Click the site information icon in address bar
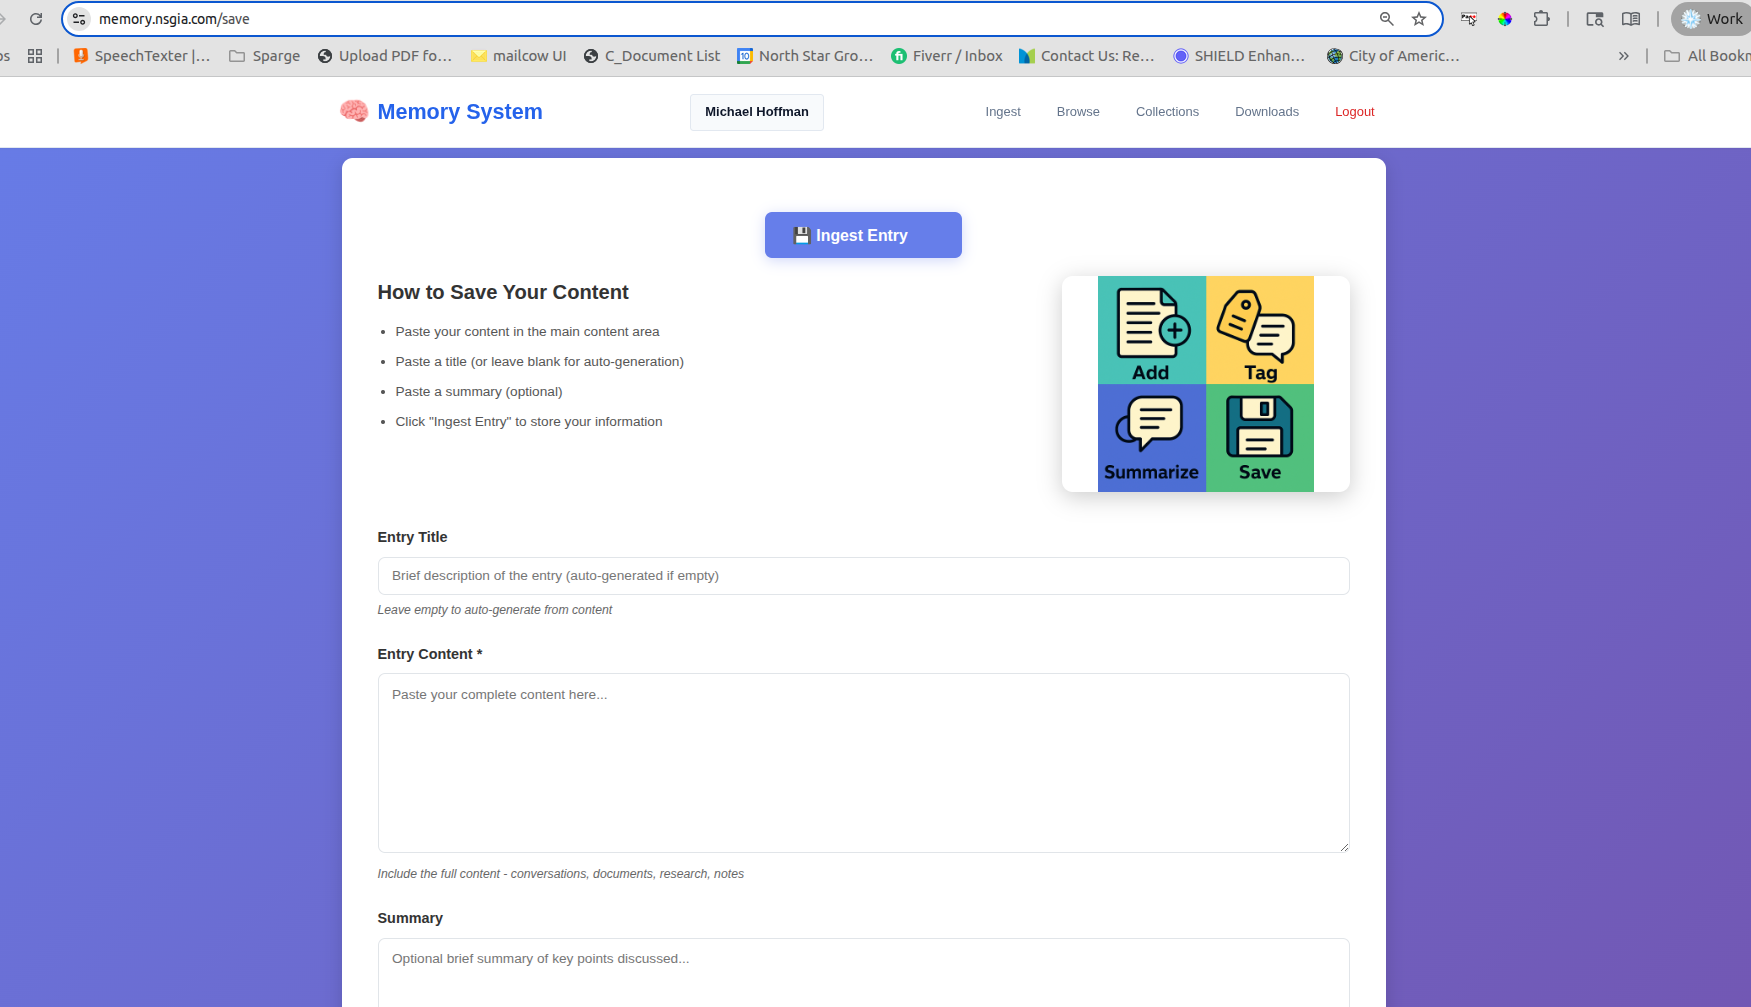The width and height of the screenshot is (1751, 1007). click(80, 19)
